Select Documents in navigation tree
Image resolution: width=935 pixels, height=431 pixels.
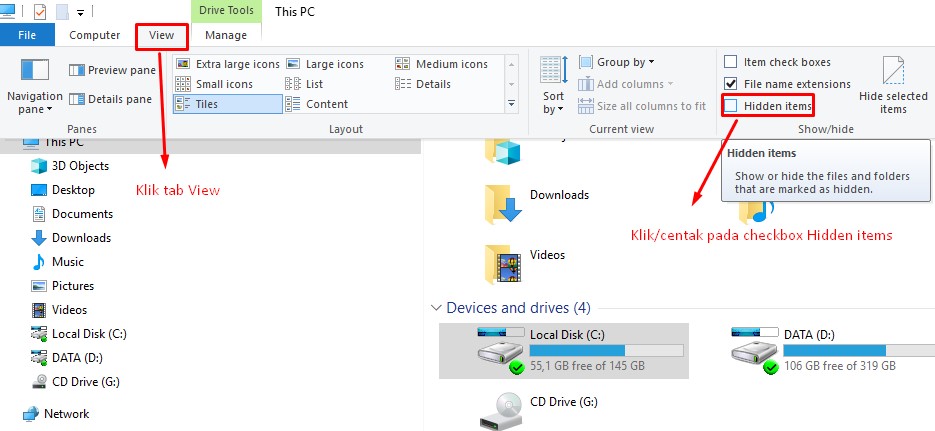coord(72,213)
